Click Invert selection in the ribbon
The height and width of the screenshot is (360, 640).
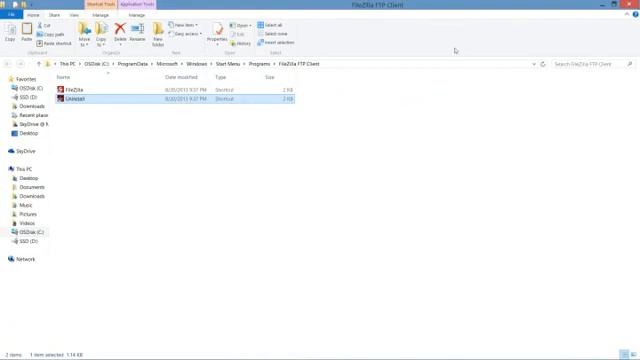276,42
